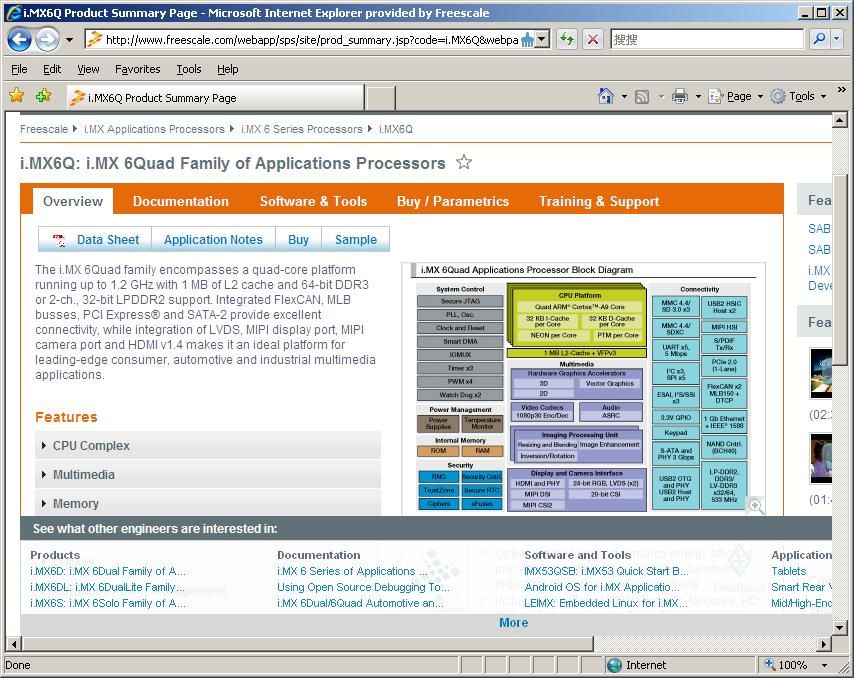The height and width of the screenshot is (678, 854).
Task: Click the search box in toolbar
Action: coord(706,39)
